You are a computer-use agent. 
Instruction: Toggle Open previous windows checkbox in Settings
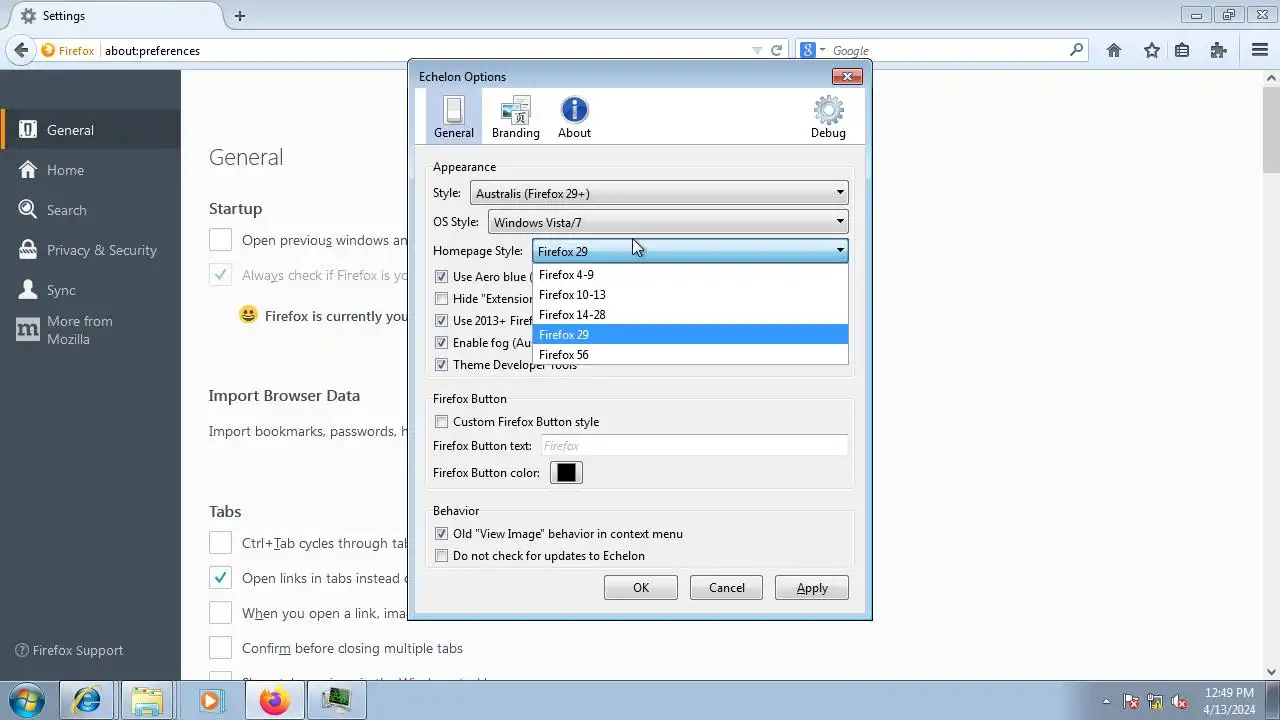pyautogui.click(x=220, y=240)
